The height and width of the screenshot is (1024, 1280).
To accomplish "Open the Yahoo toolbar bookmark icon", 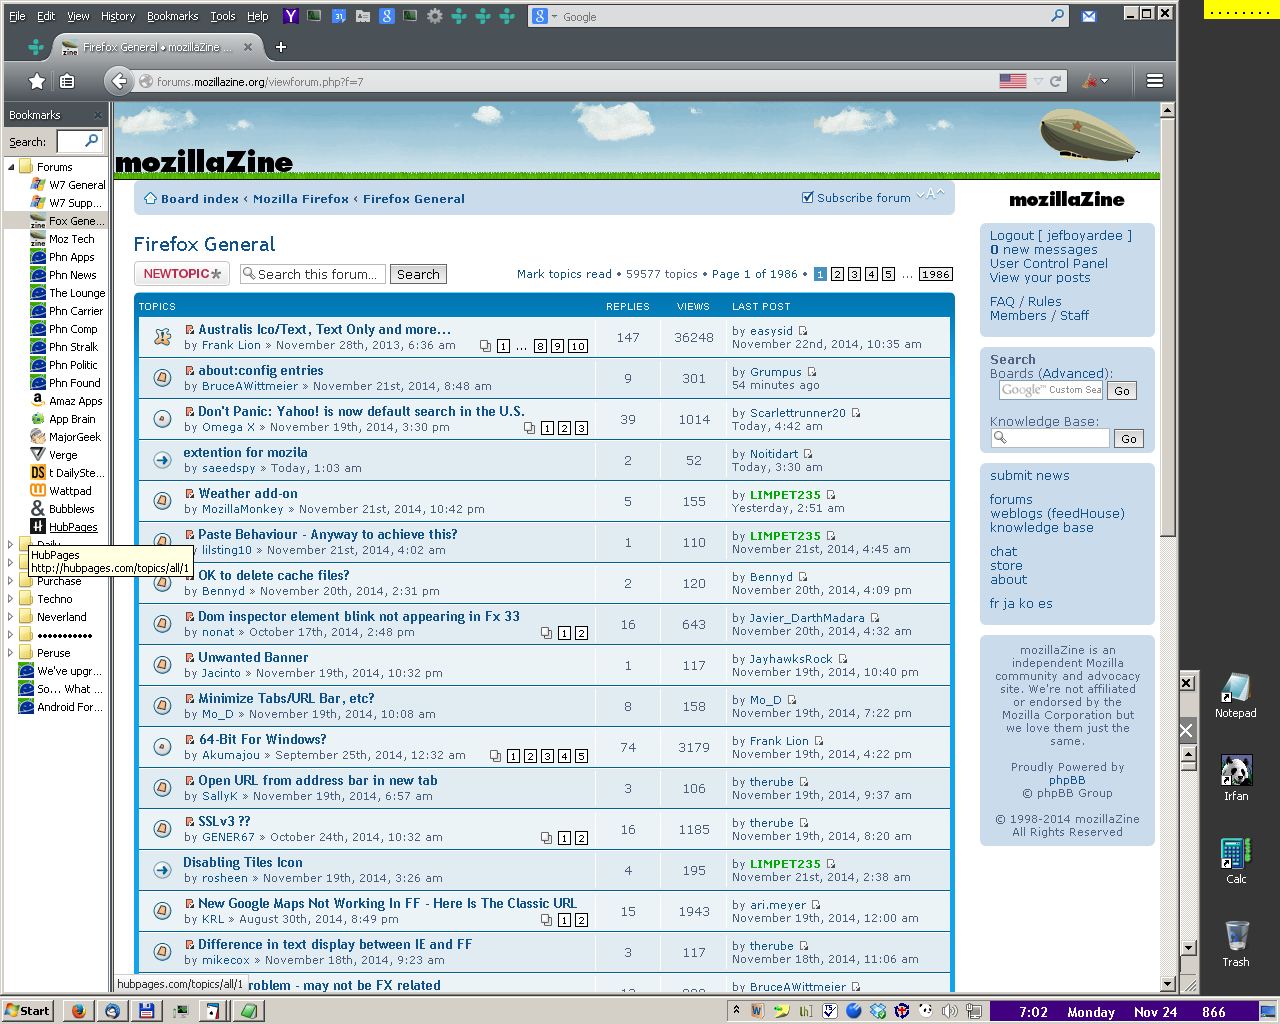I will (x=291, y=16).
